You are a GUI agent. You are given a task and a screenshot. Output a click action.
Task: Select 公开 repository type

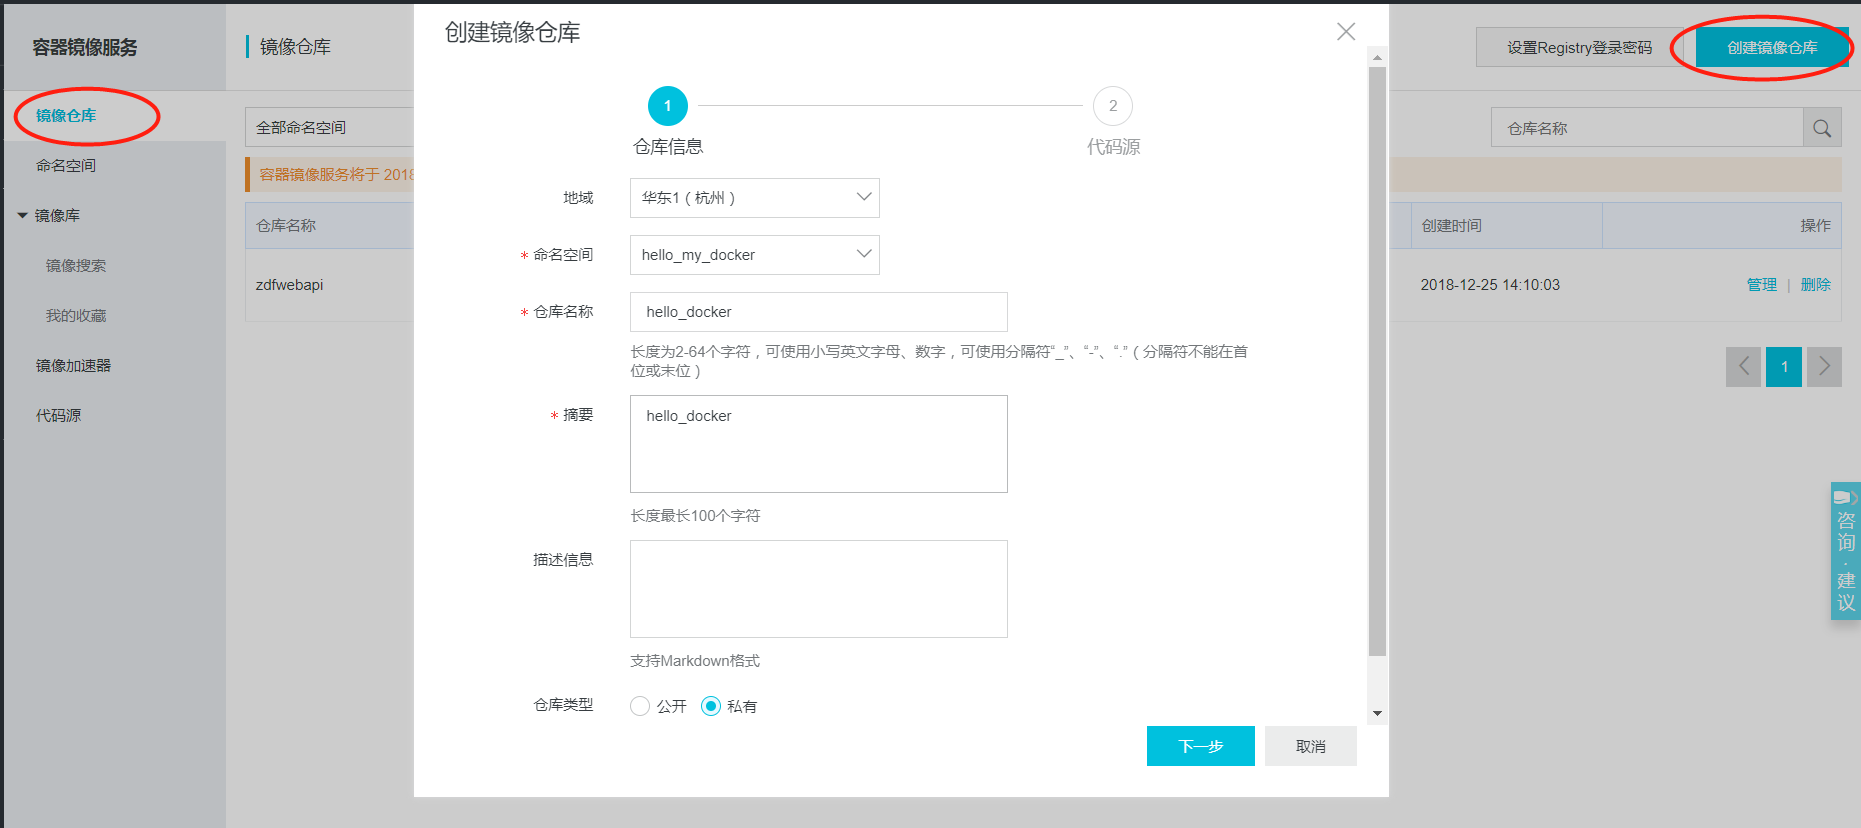[x=640, y=706]
